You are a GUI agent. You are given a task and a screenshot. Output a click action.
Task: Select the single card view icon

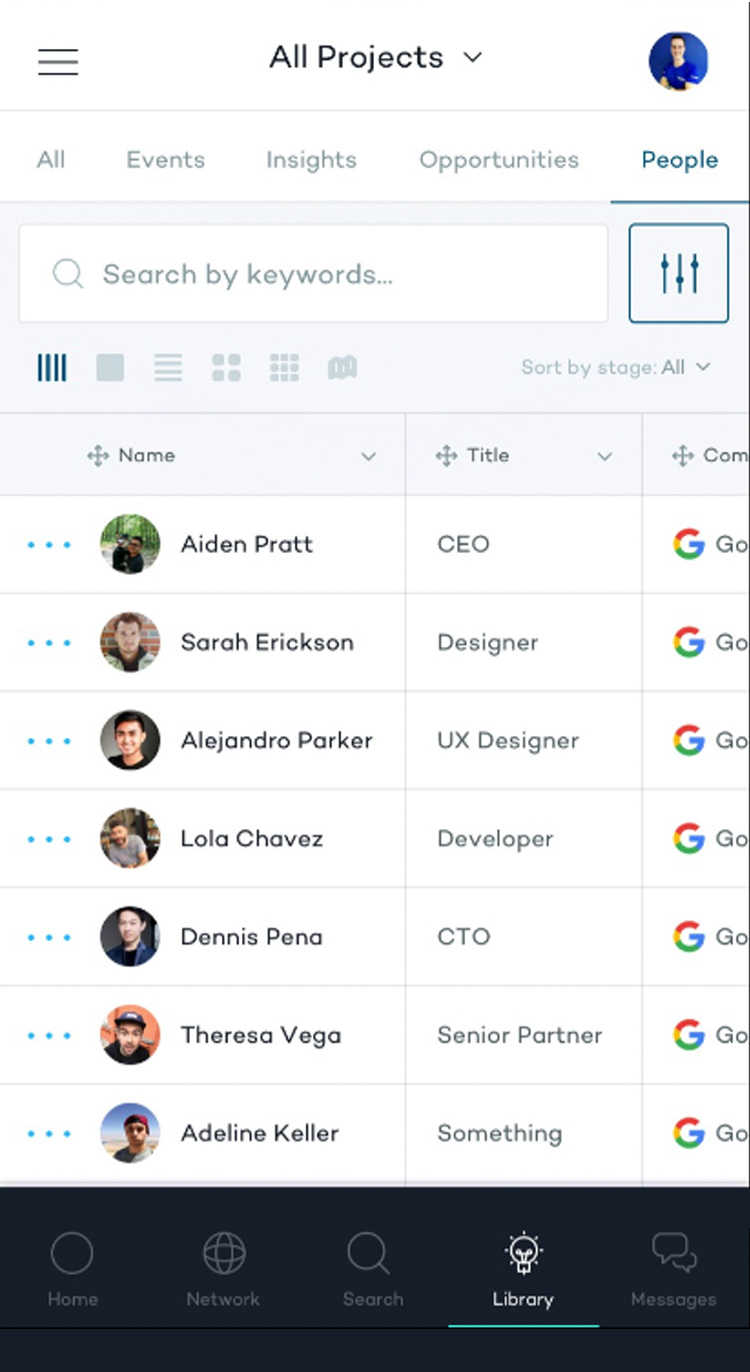pos(110,368)
